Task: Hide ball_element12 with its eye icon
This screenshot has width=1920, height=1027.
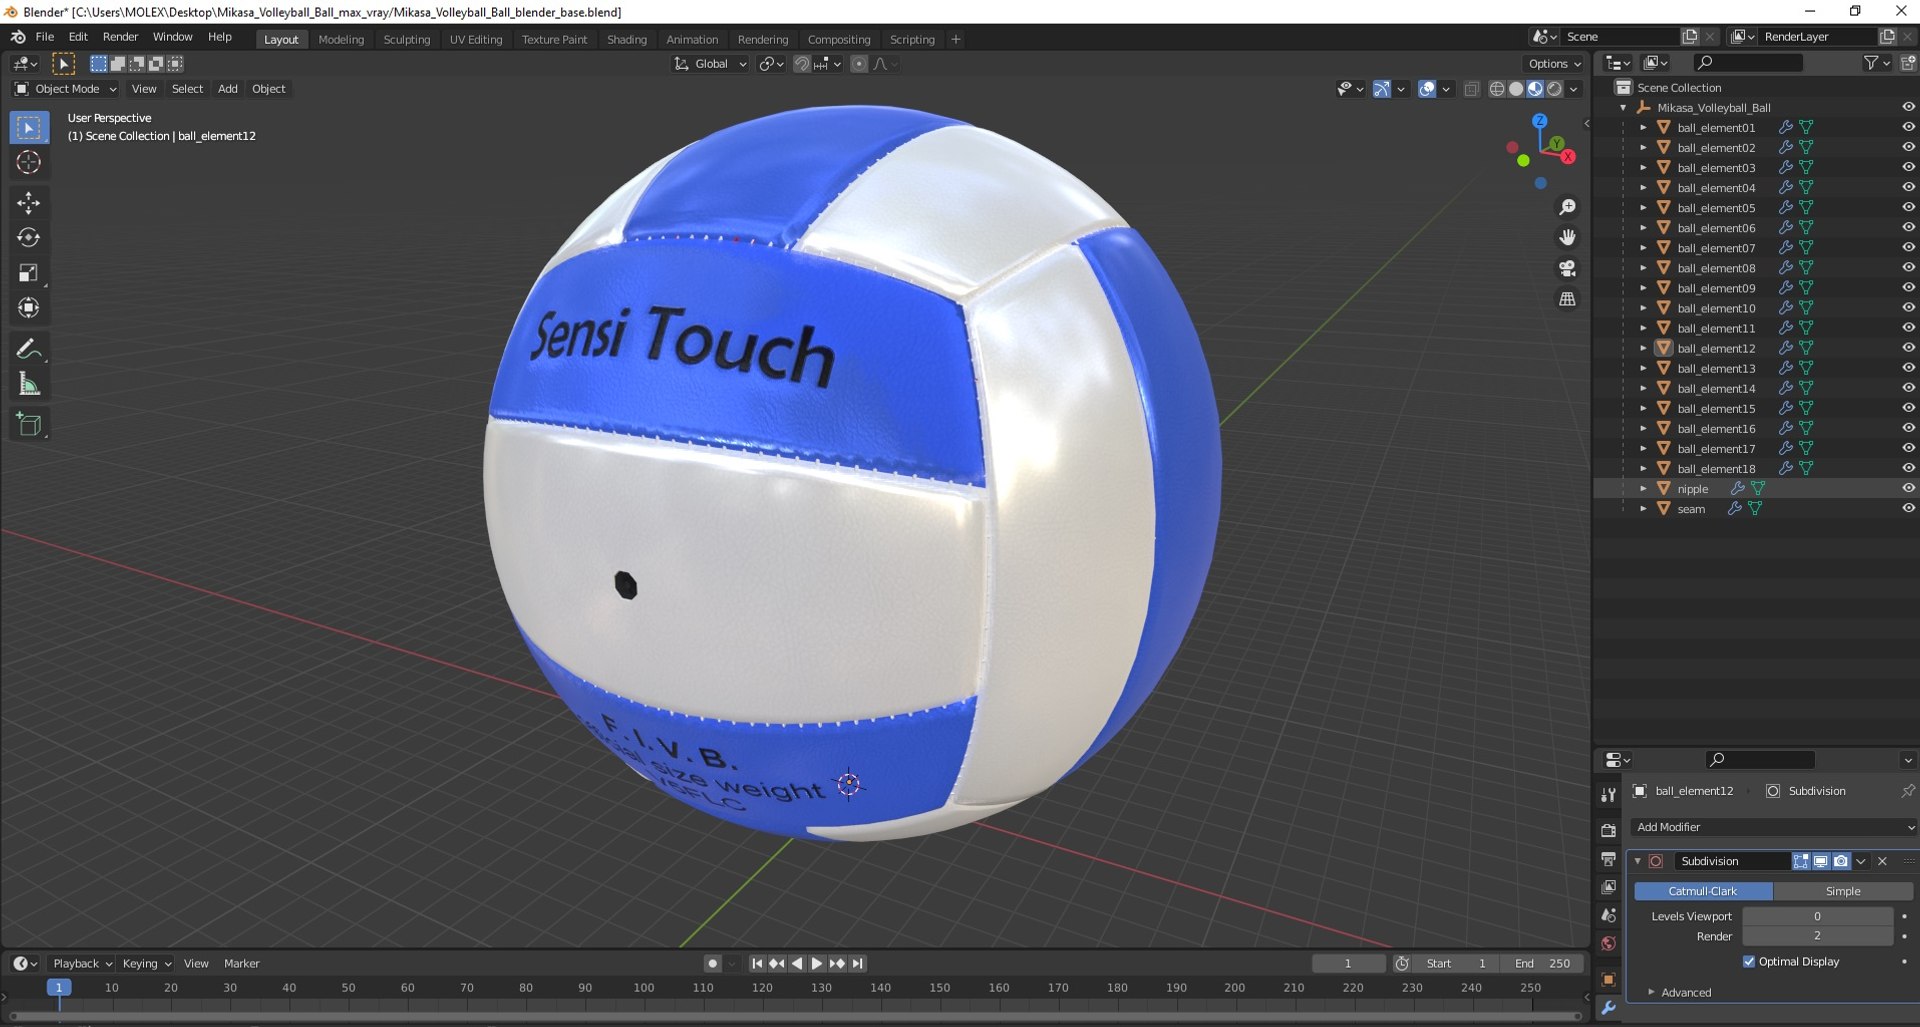Action: (x=1908, y=348)
